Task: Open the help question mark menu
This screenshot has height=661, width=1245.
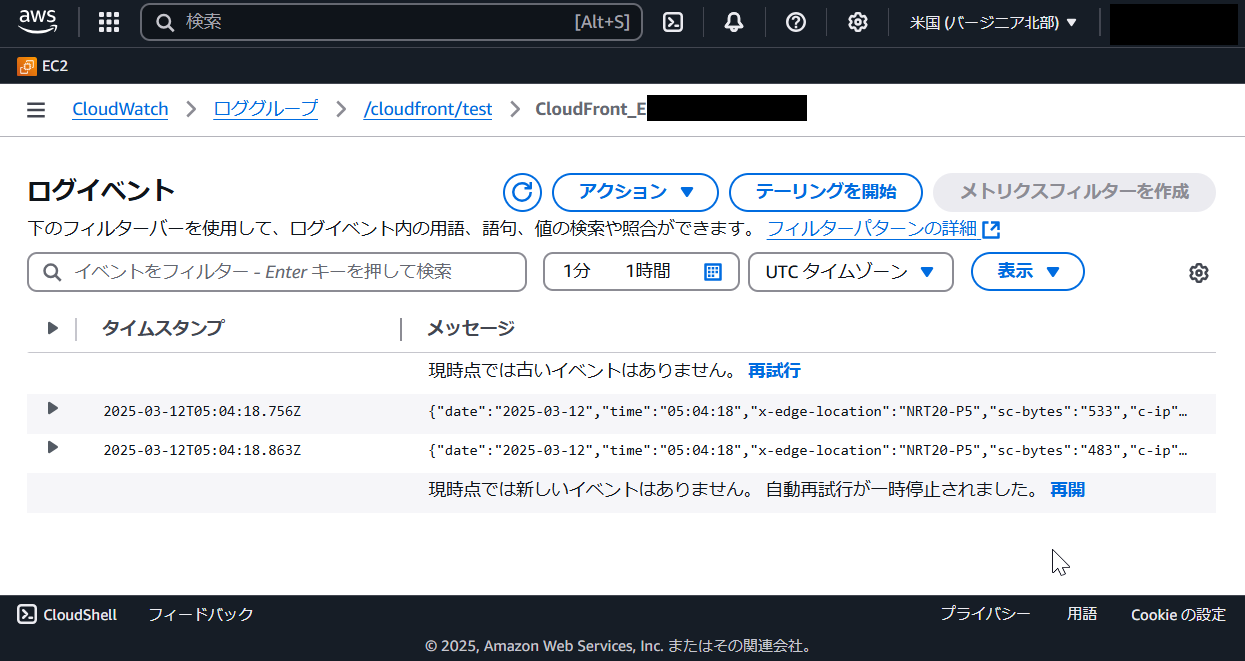Action: pyautogui.click(x=796, y=22)
